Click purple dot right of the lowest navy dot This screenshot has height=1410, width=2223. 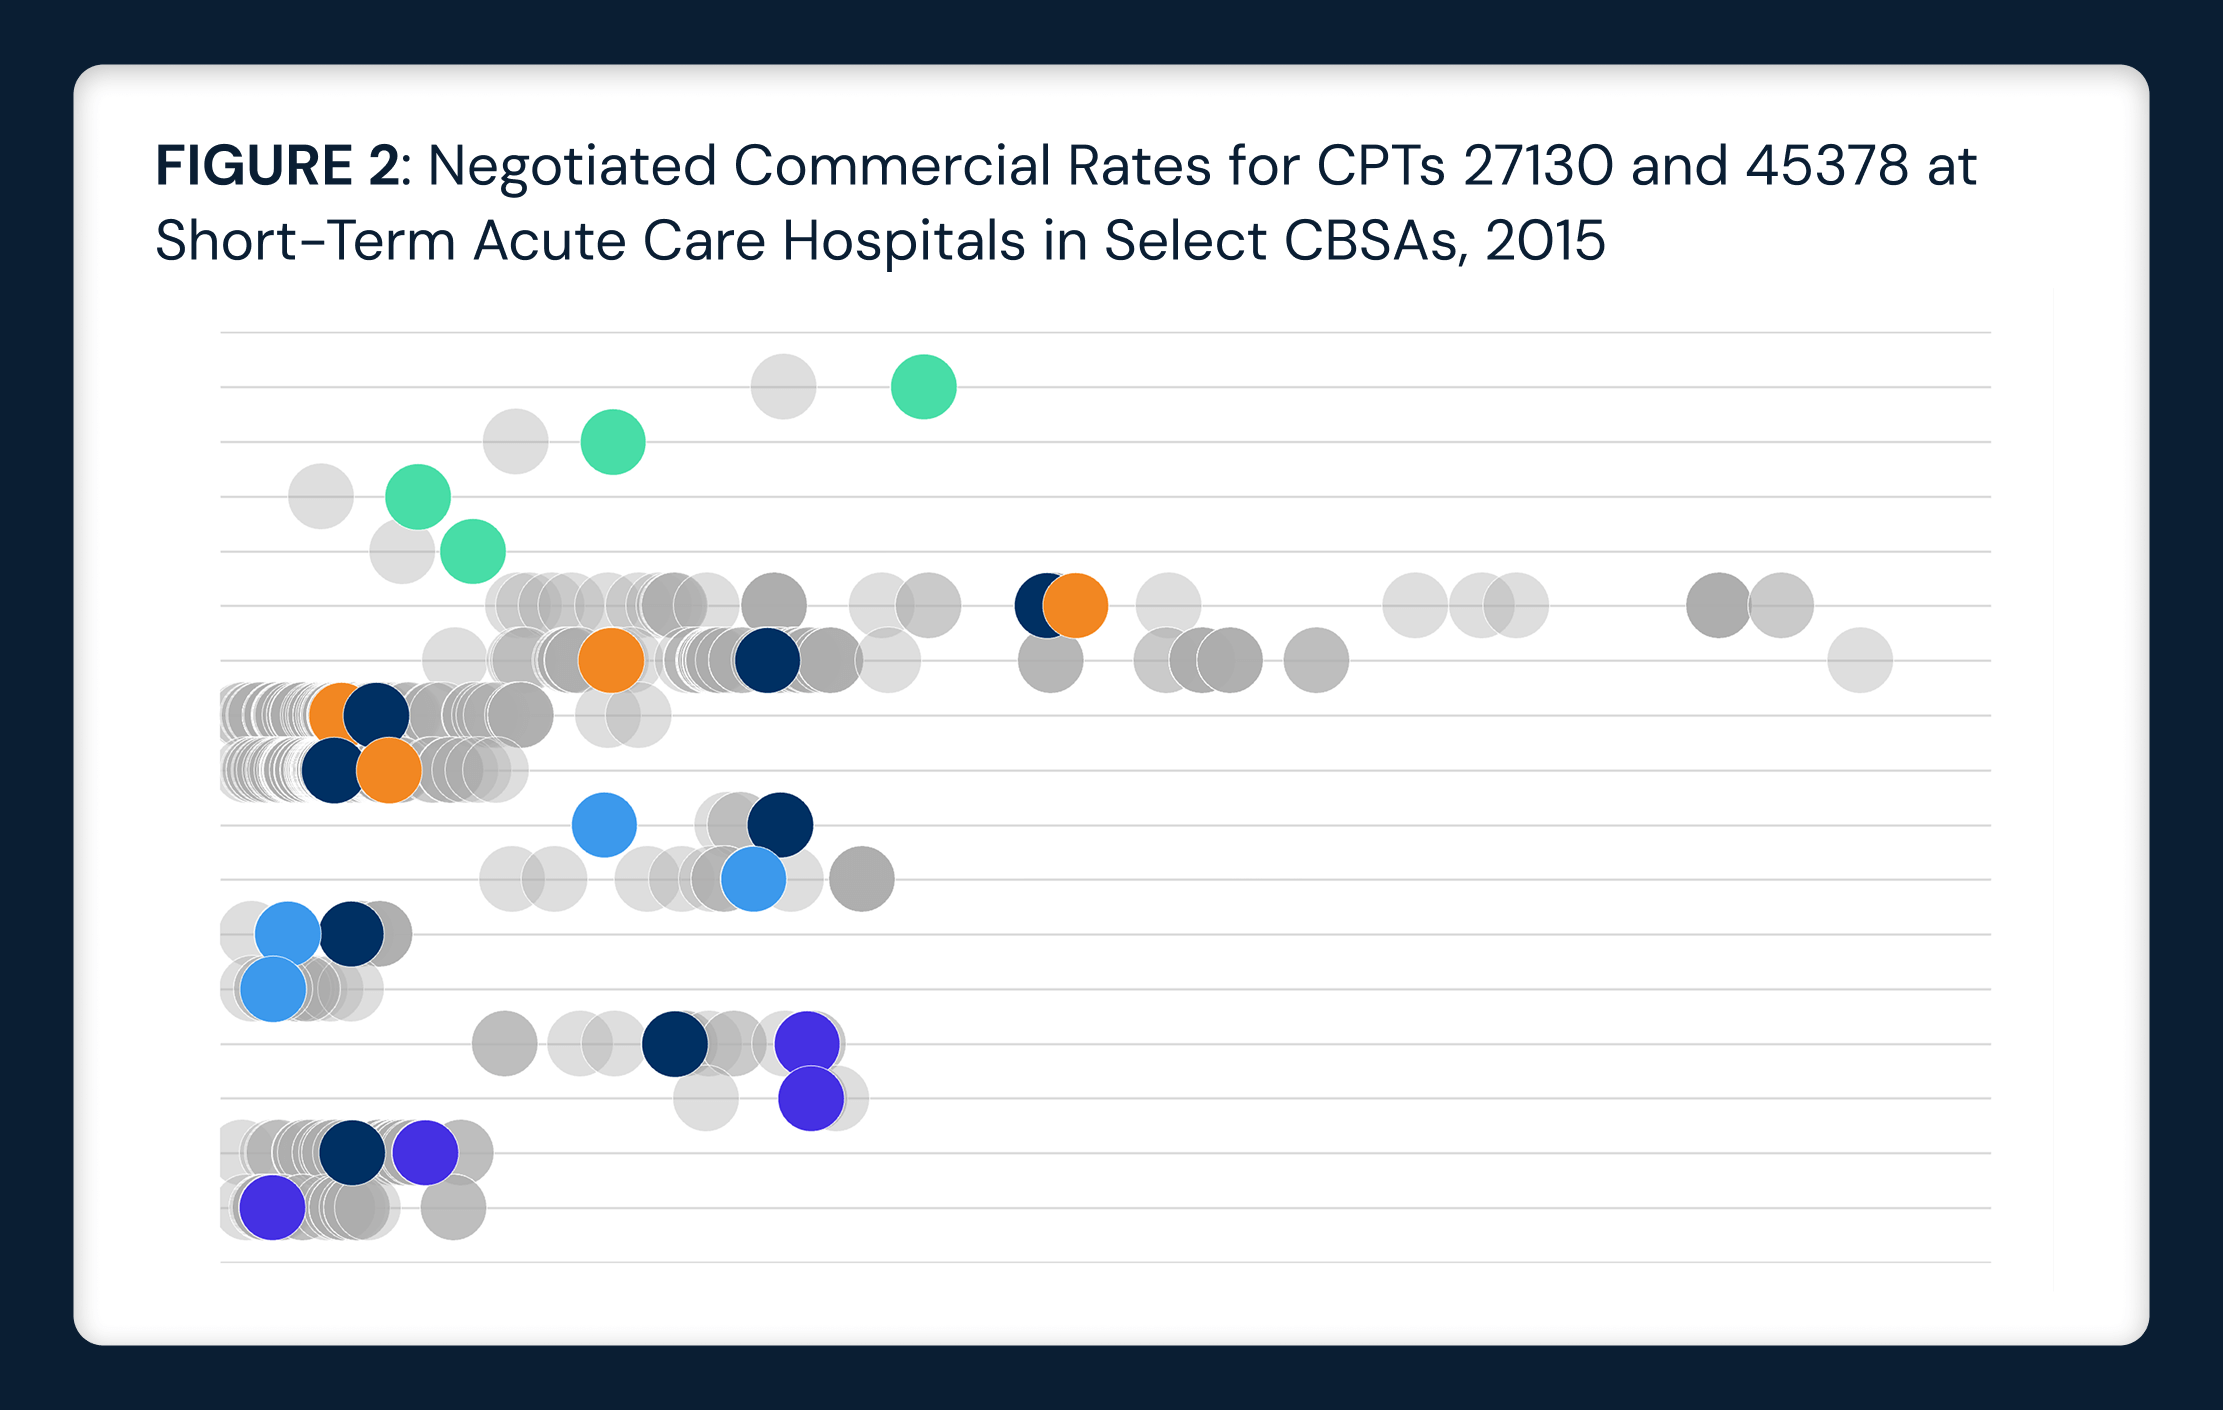pos(426,1152)
